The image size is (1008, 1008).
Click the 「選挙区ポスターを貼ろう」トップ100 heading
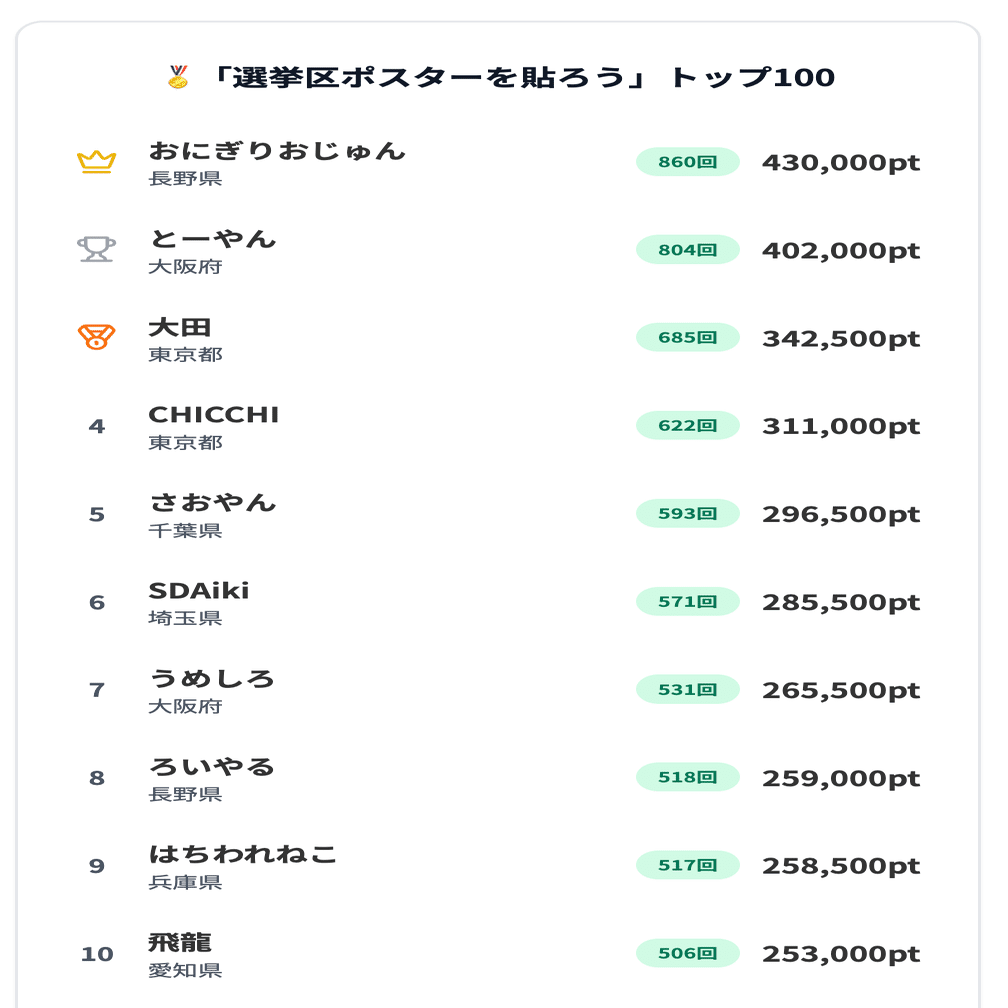click(523, 77)
